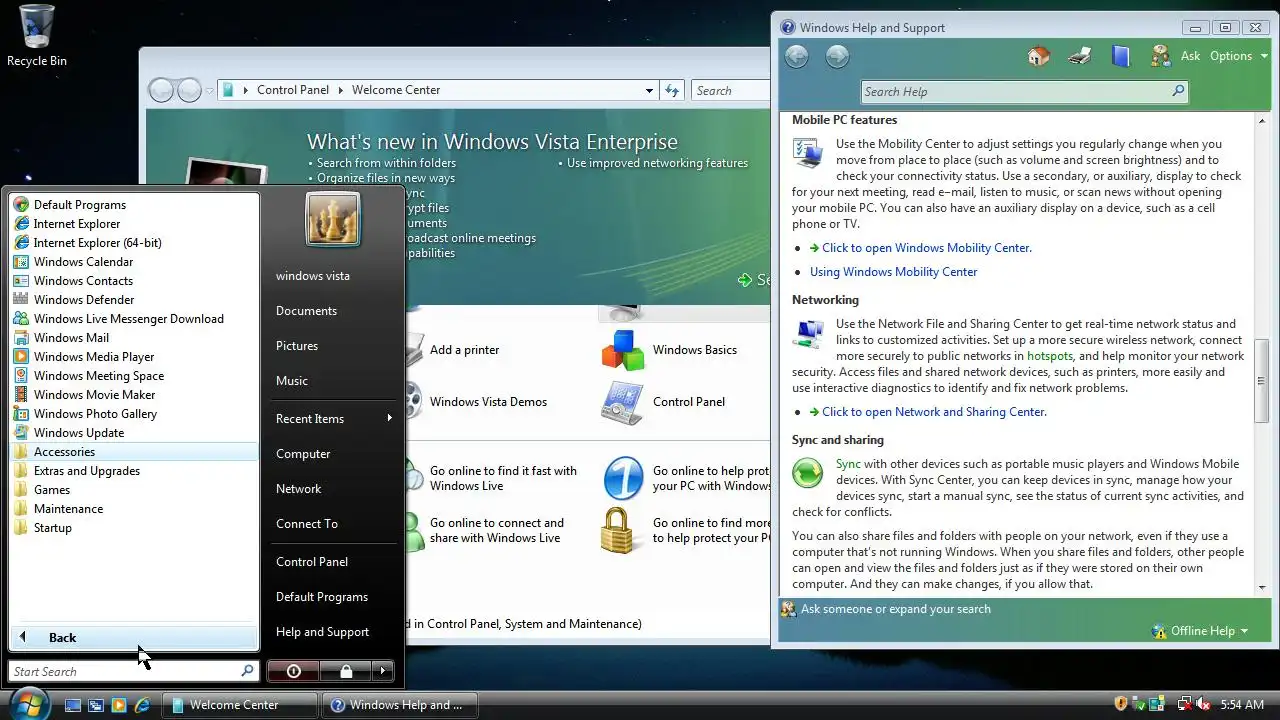1280x720 pixels.
Task: Click the taskbar clock 5:54 AM
Action: [x=1242, y=705]
